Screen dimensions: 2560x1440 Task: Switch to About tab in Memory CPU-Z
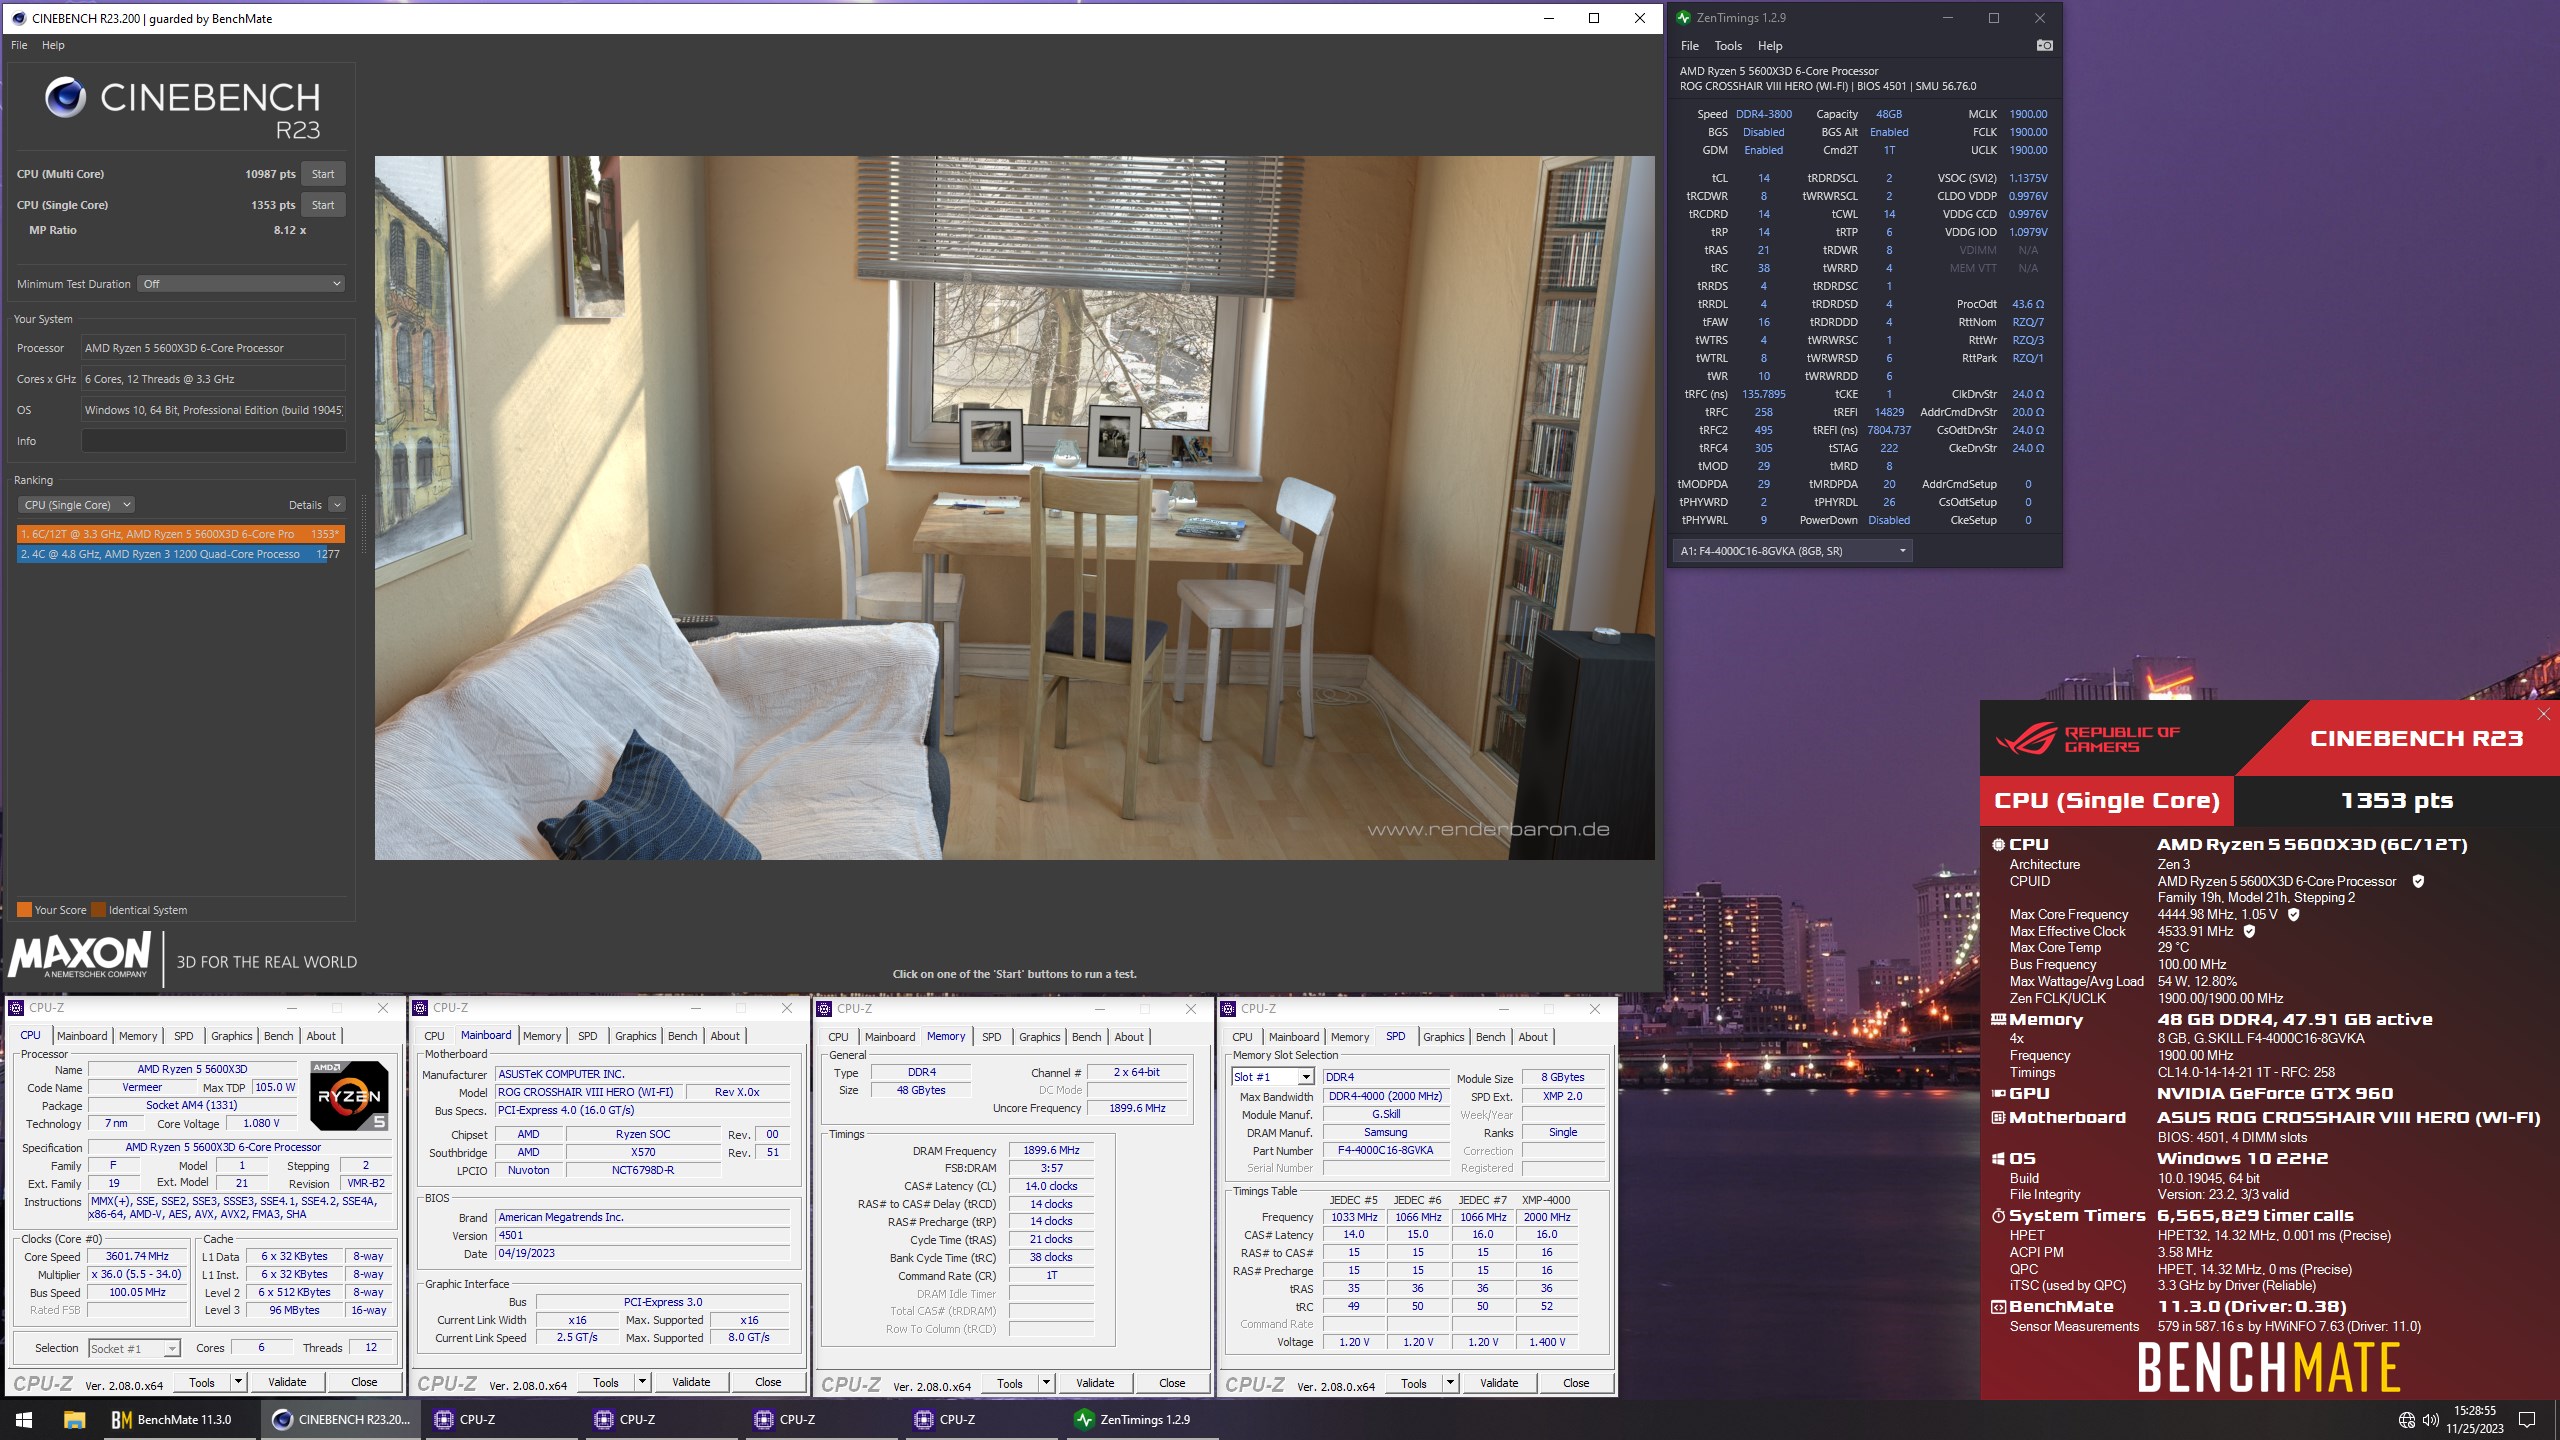click(x=1129, y=1037)
